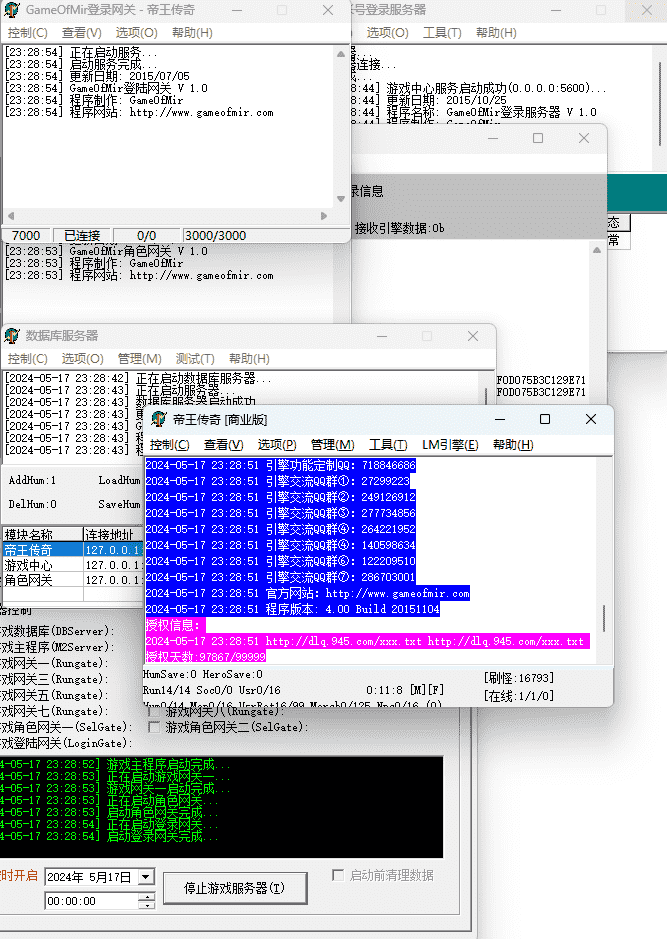Click the 官方网站 http://www.gameofmir.com log line
Image resolution: width=667 pixels, height=939 pixels.
tap(308, 593)
